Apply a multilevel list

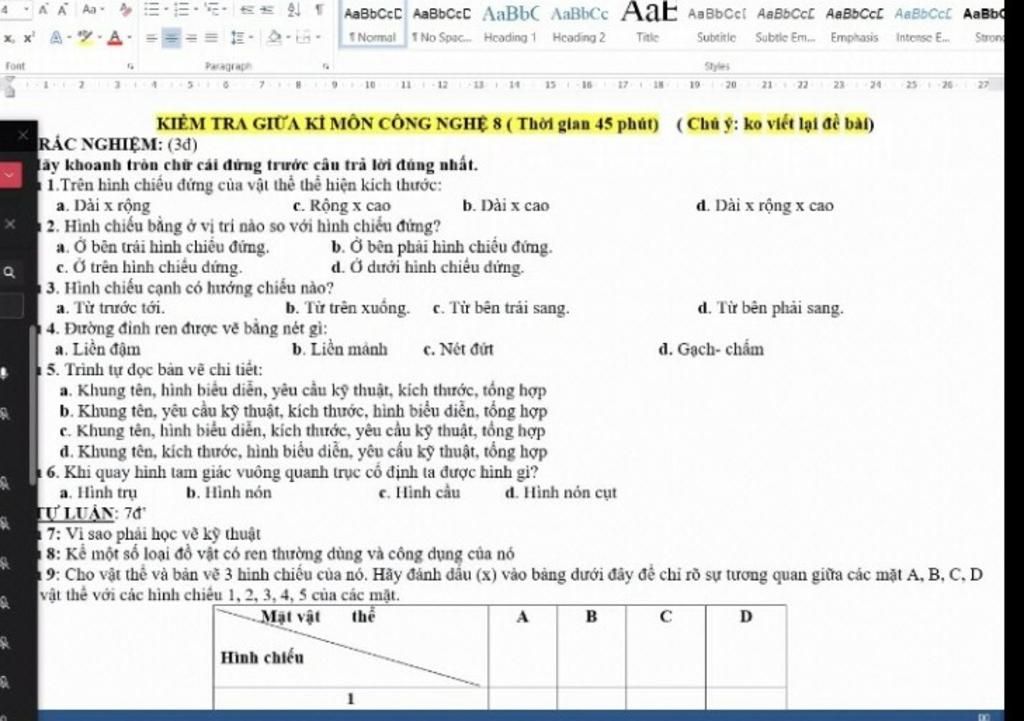214,10
